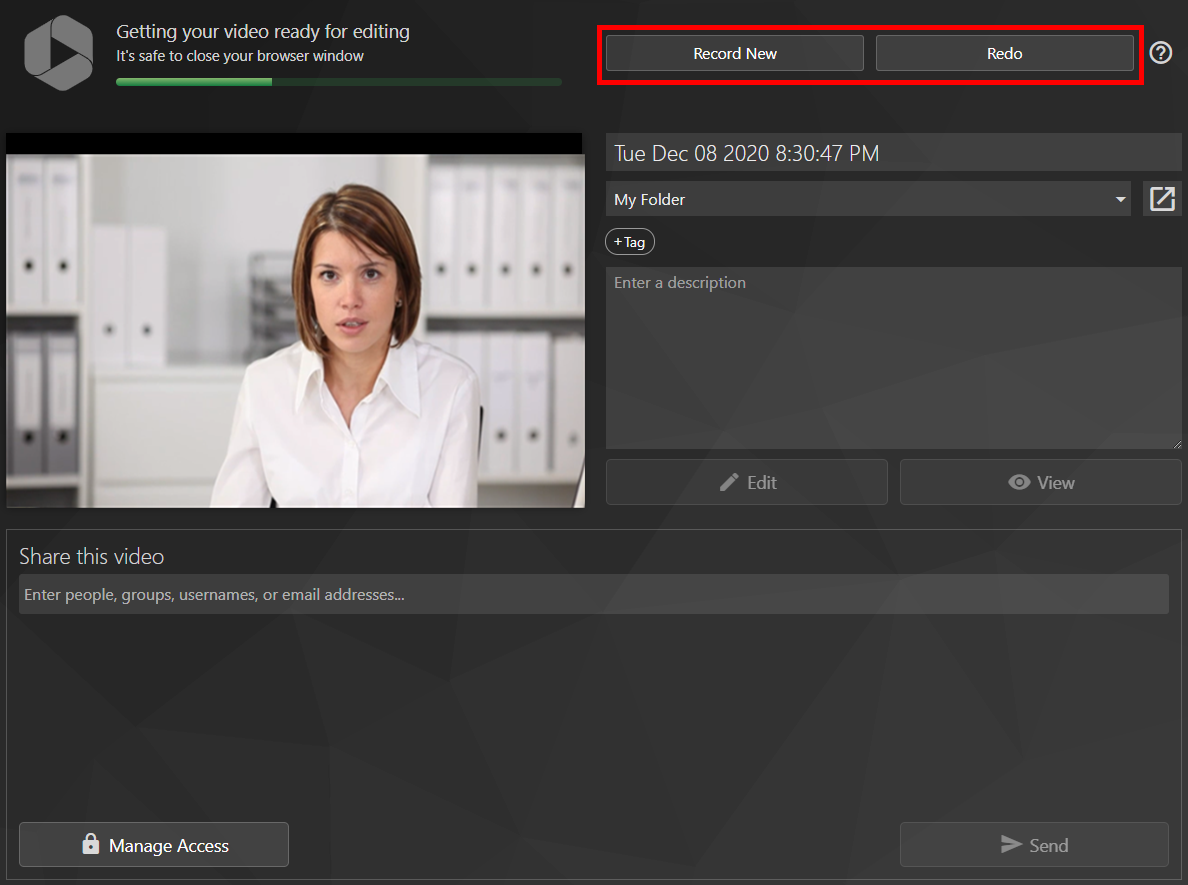Click the video processing progress bar
Viewport: 1188px width, 885px height.
(x=339, y=82)
